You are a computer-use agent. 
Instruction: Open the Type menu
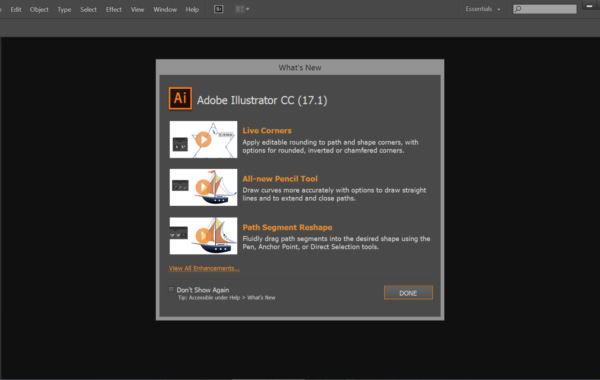click(64, 10)
